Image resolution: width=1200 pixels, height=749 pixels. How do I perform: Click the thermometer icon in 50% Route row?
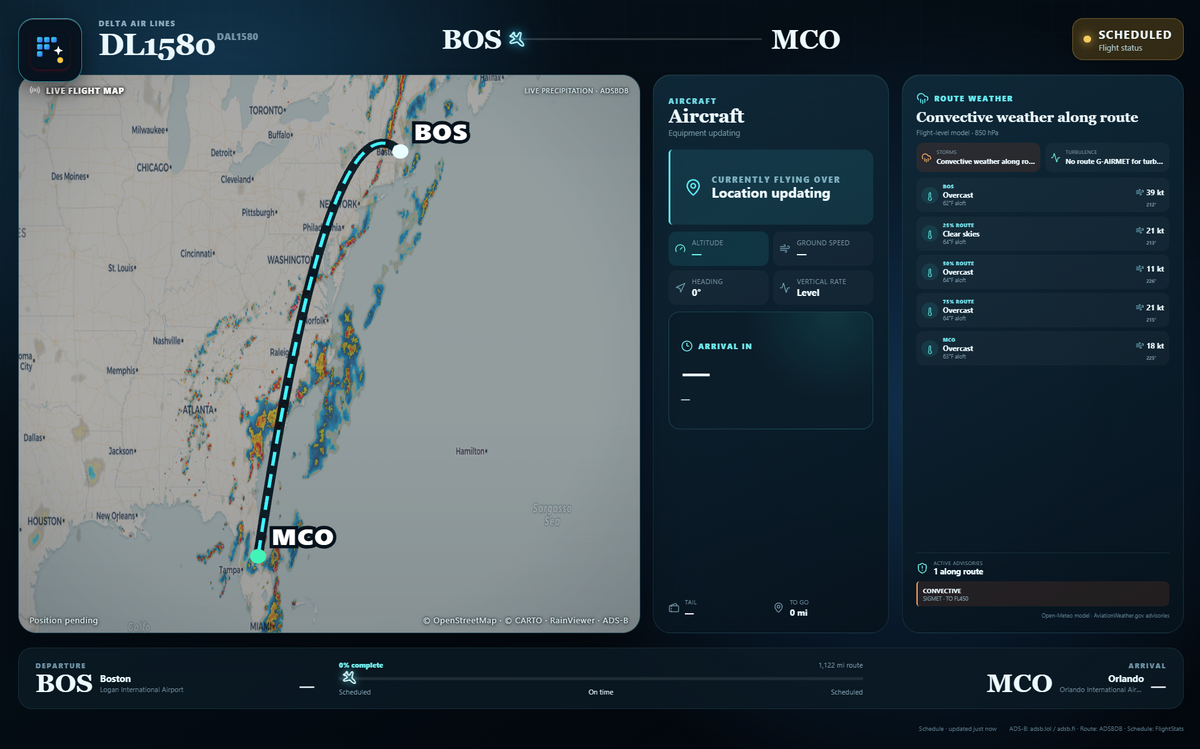pos(929,272)
